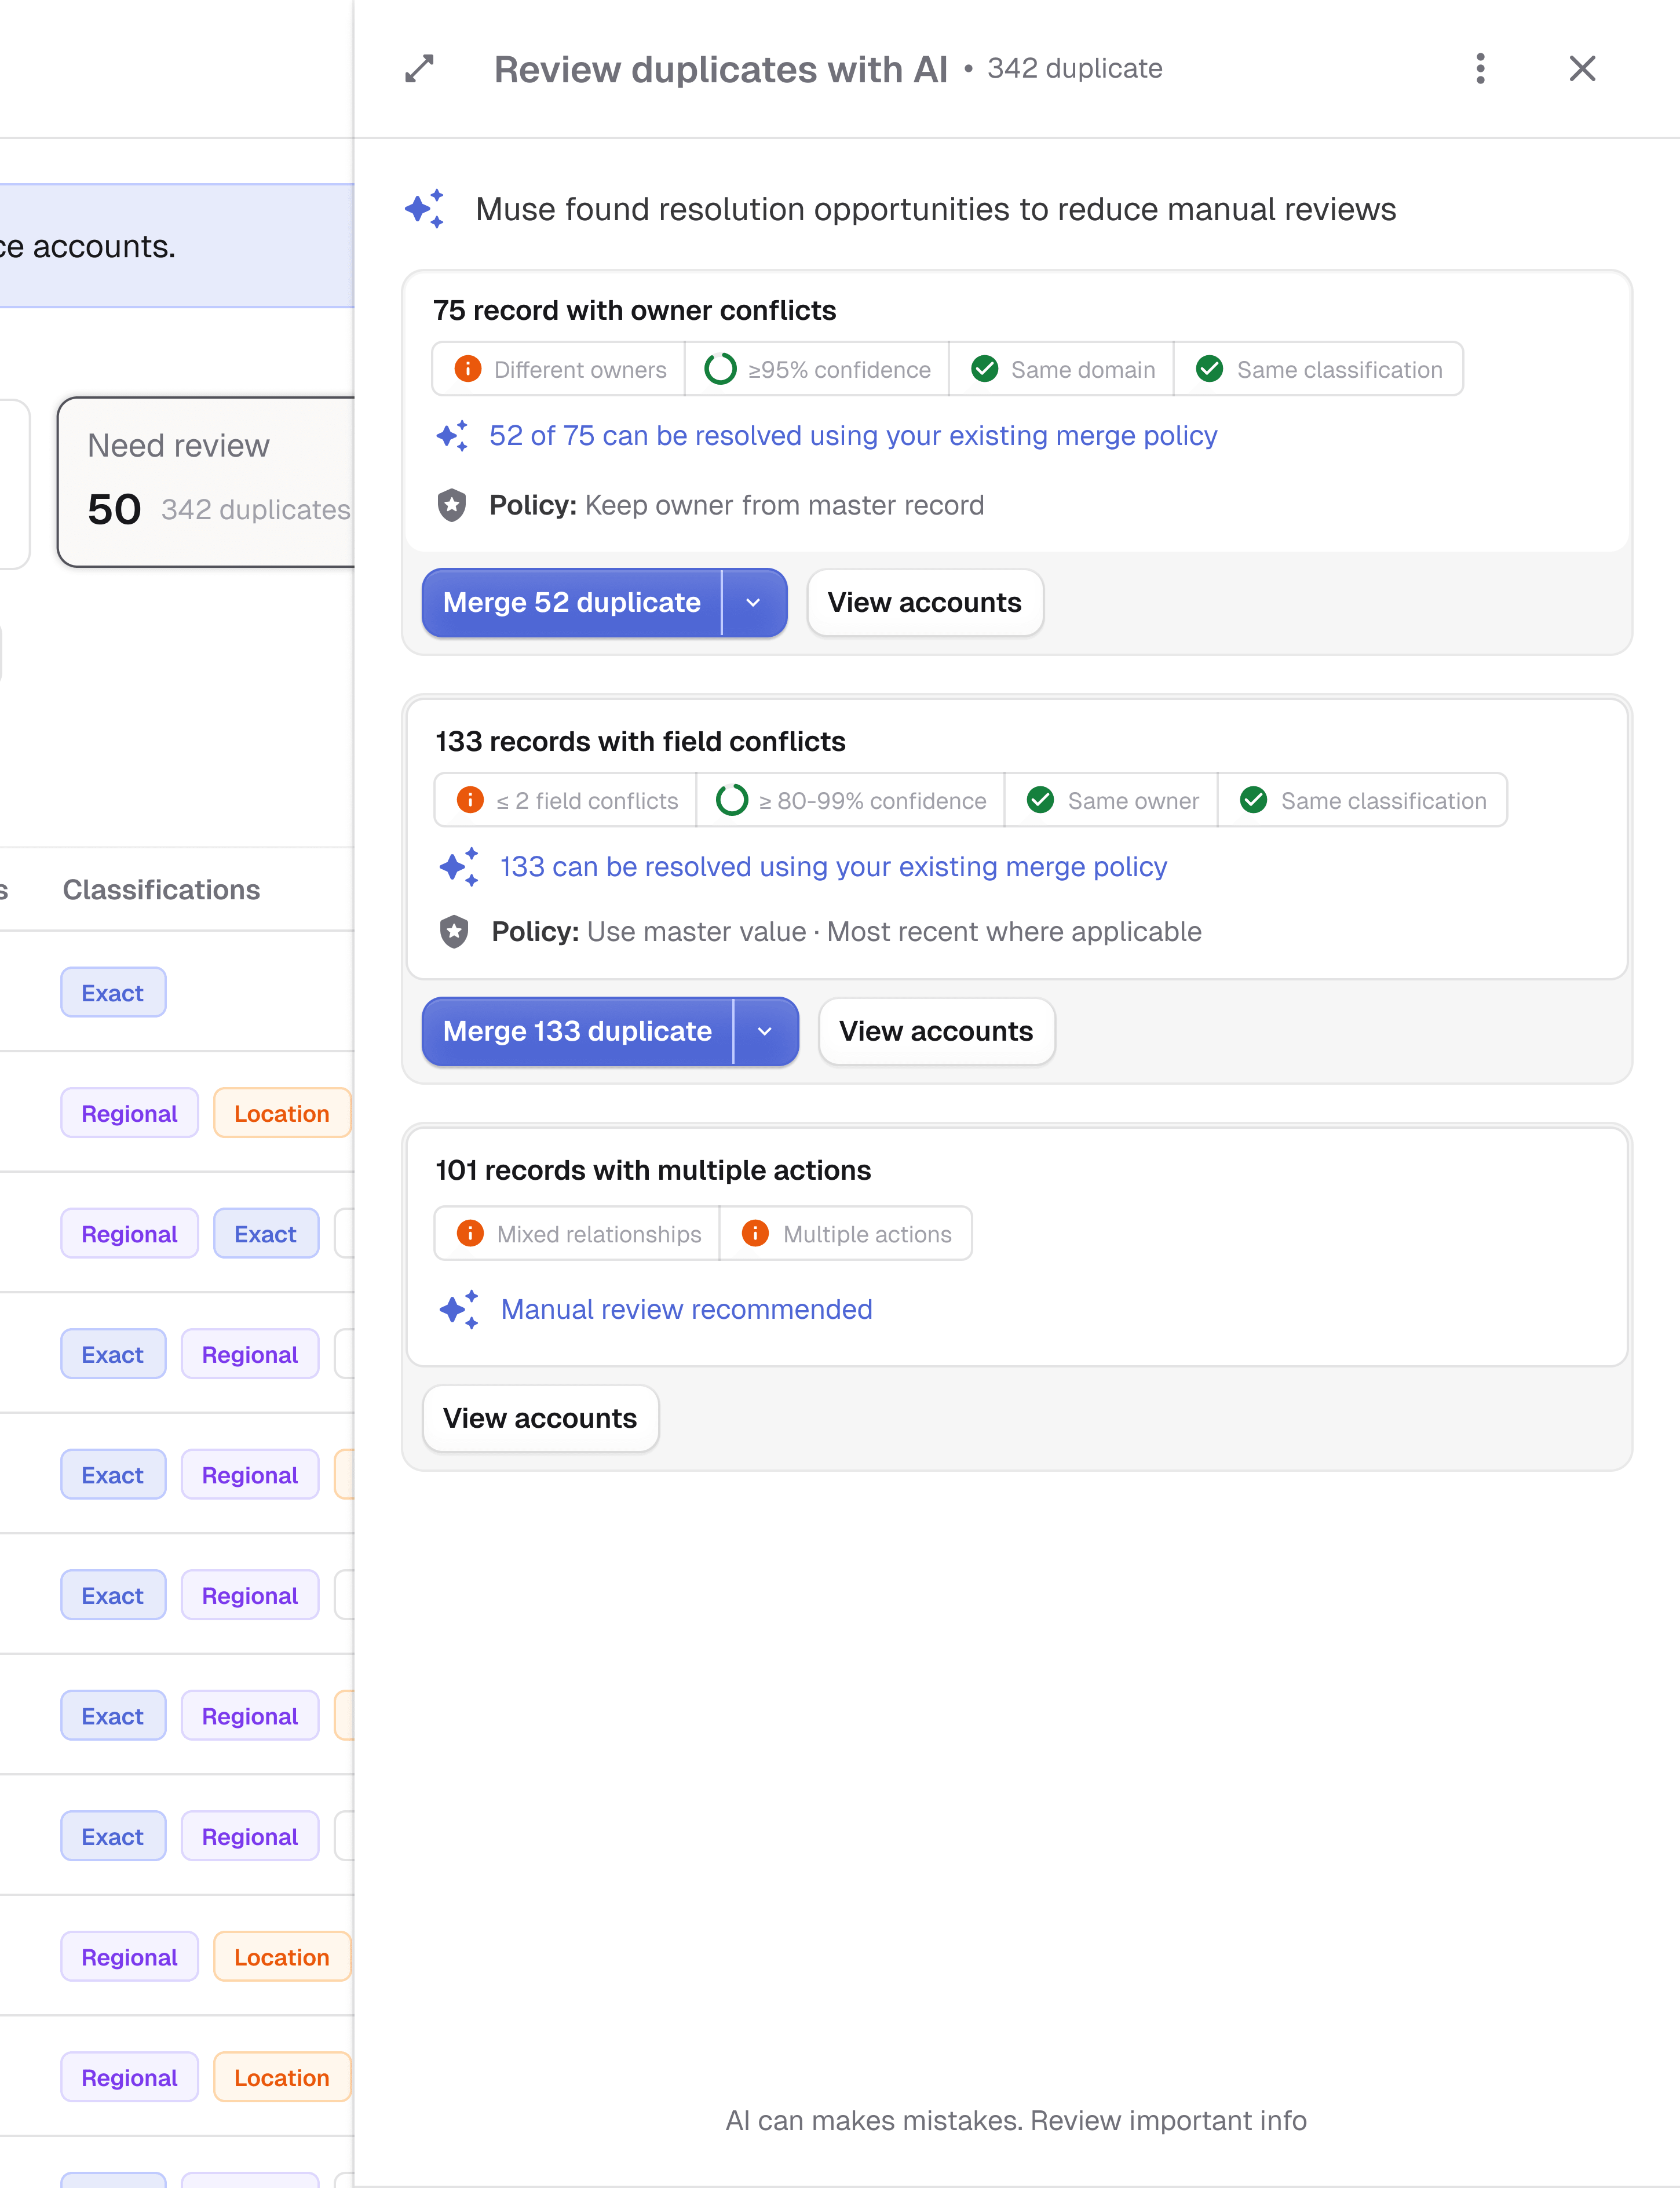
Task: Expand the review panel to full screen
Action: pos(419,69)
